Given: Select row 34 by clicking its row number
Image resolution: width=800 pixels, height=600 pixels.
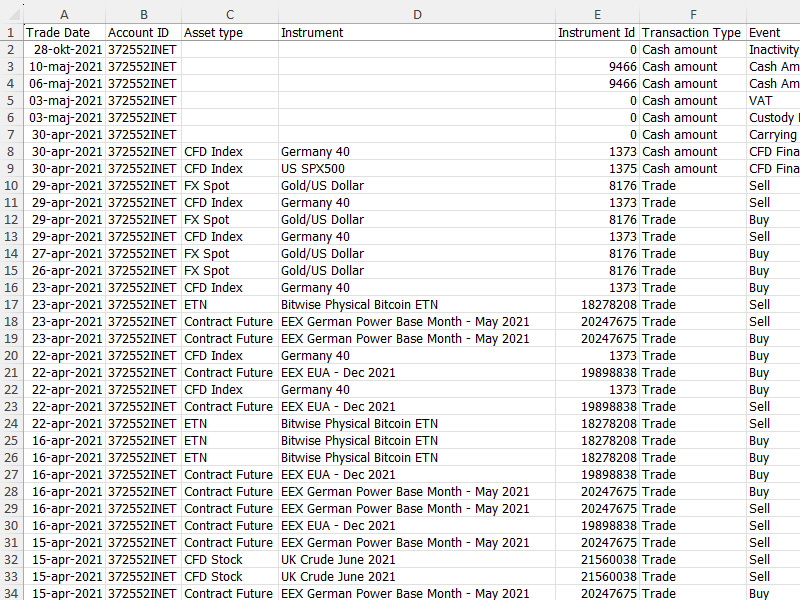Looking at the screenshot, I should click(10, 593).
